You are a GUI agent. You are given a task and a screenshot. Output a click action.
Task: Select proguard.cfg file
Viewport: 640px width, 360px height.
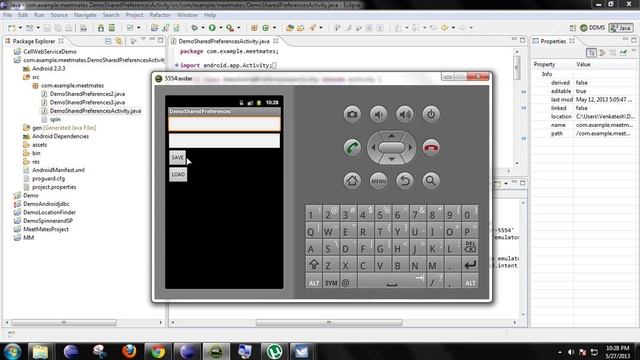tap(49, 178)
